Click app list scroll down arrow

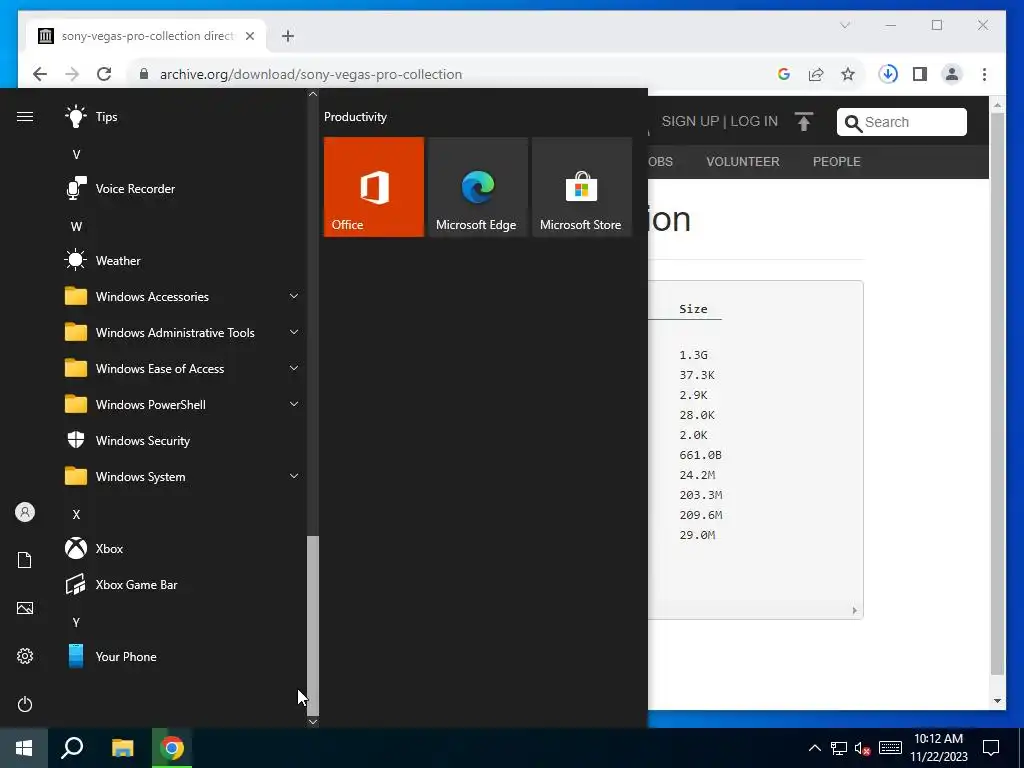pyautogui.click(x=313, y=722)
